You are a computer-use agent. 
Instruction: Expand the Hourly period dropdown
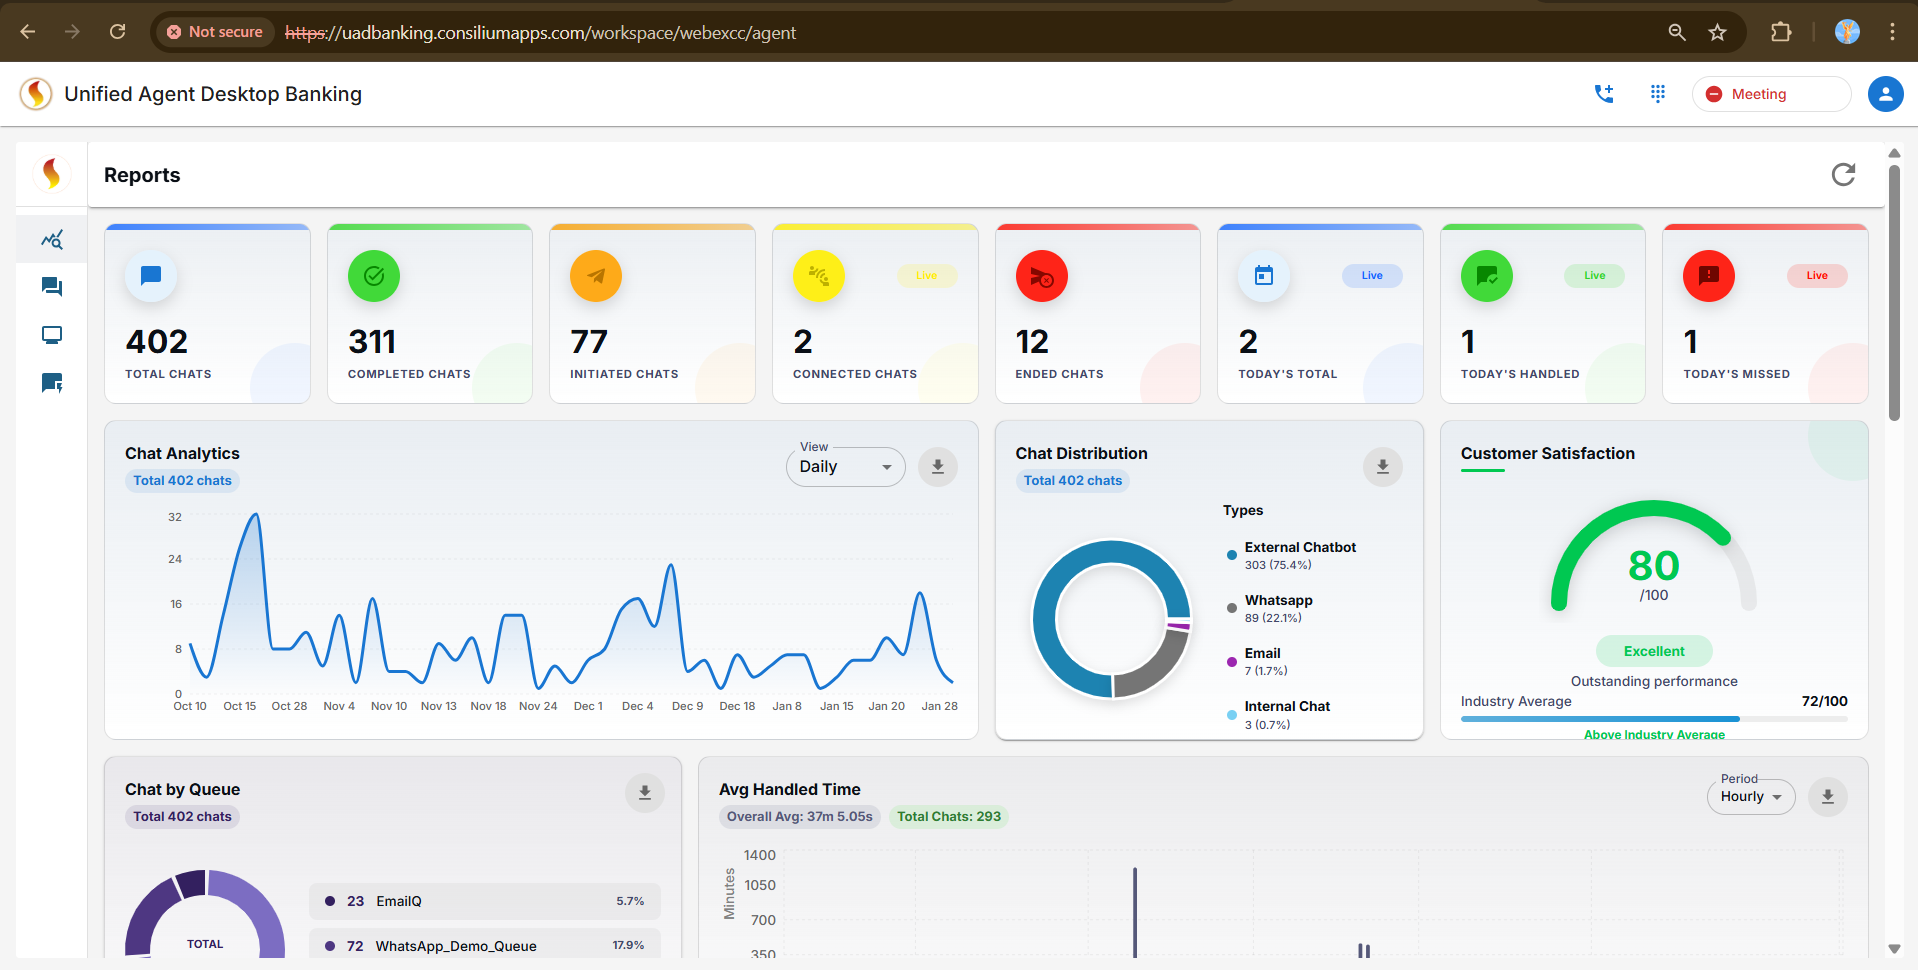(x=1750, y=797)
